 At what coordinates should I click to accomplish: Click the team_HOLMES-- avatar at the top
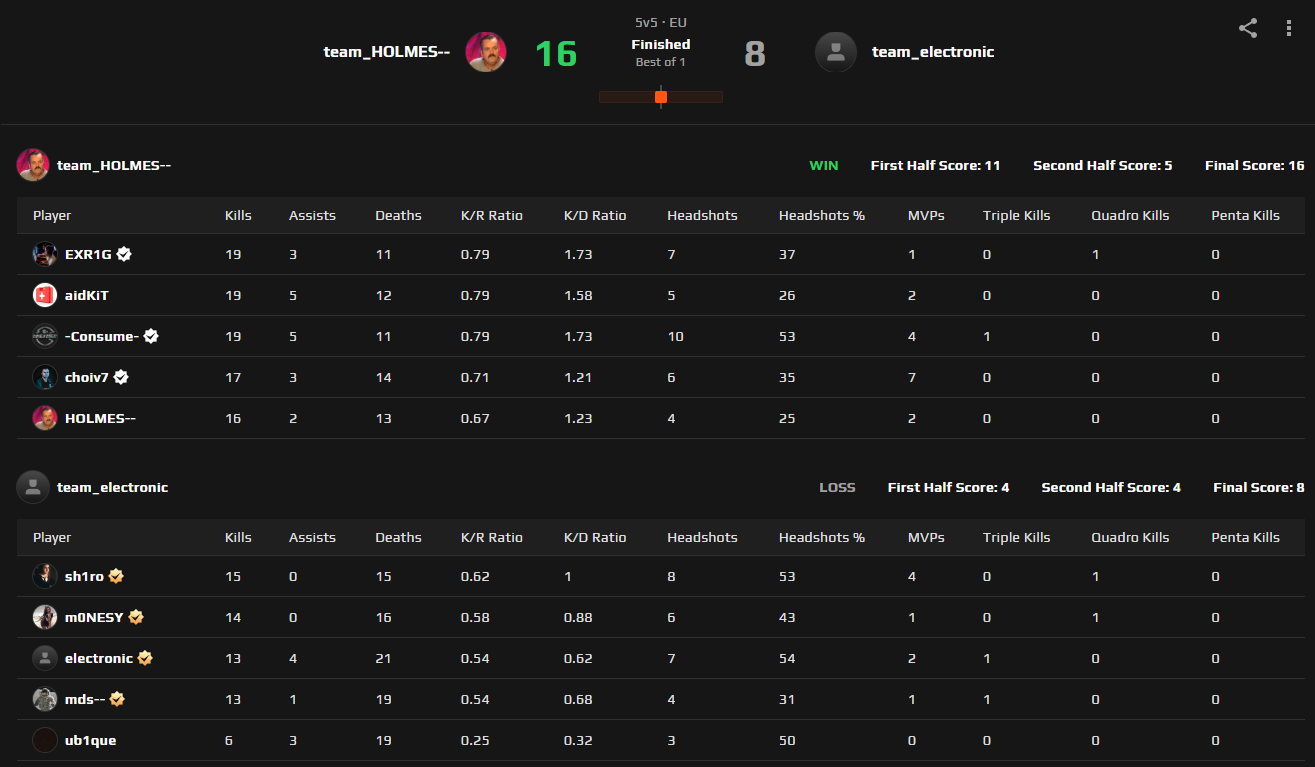pos(486,51)
